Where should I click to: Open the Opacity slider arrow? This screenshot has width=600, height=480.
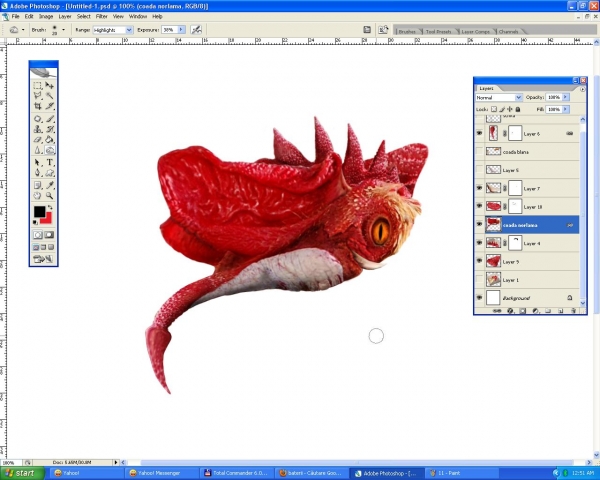565,97
